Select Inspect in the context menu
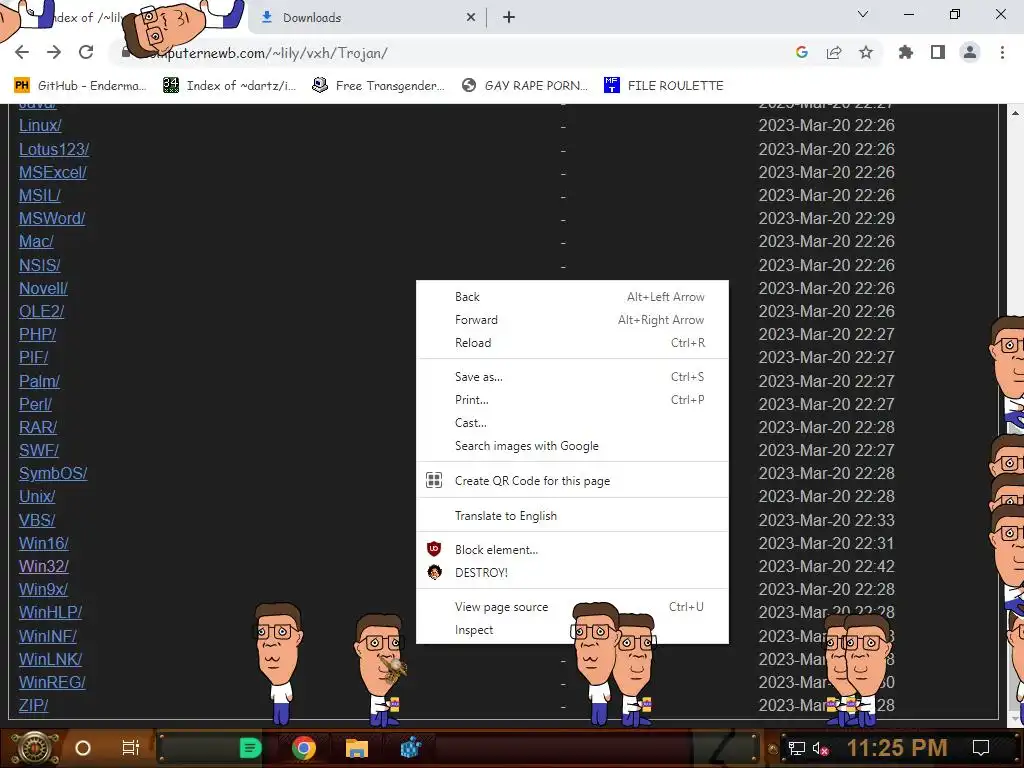 (572, 630)
